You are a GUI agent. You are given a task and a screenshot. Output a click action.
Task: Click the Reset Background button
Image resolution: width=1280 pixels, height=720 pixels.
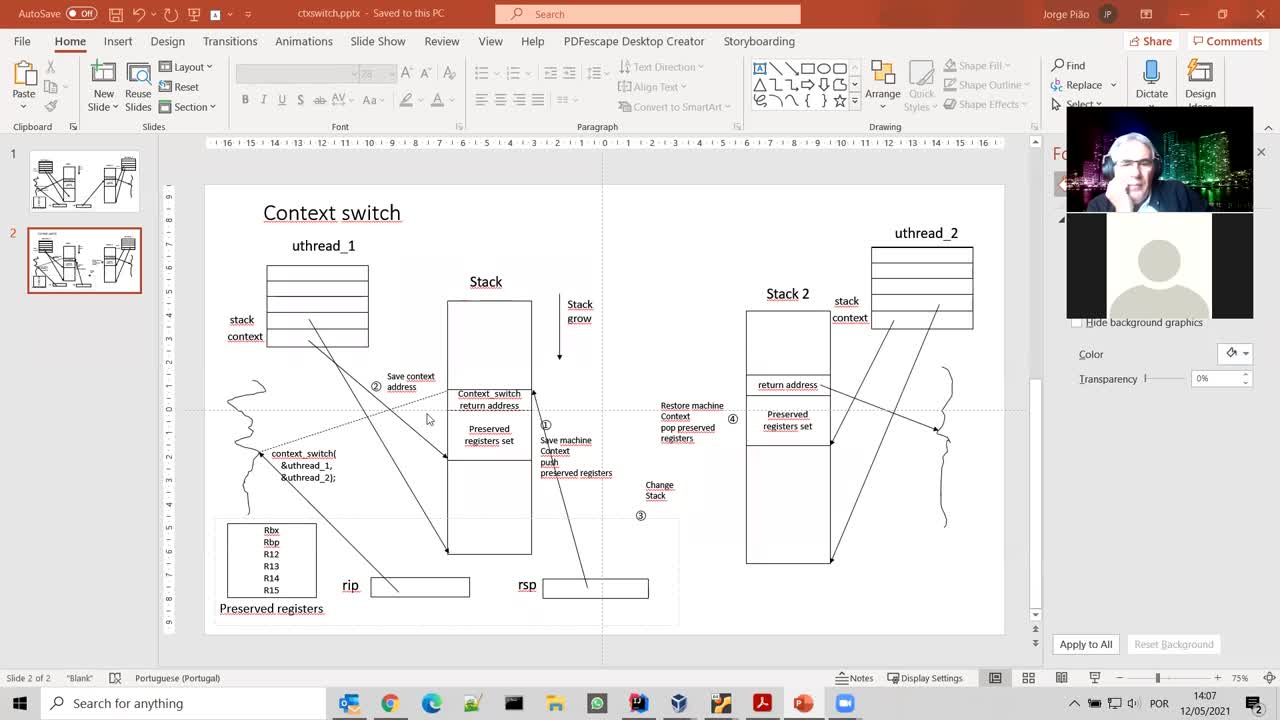click(x=1174, y=644)
